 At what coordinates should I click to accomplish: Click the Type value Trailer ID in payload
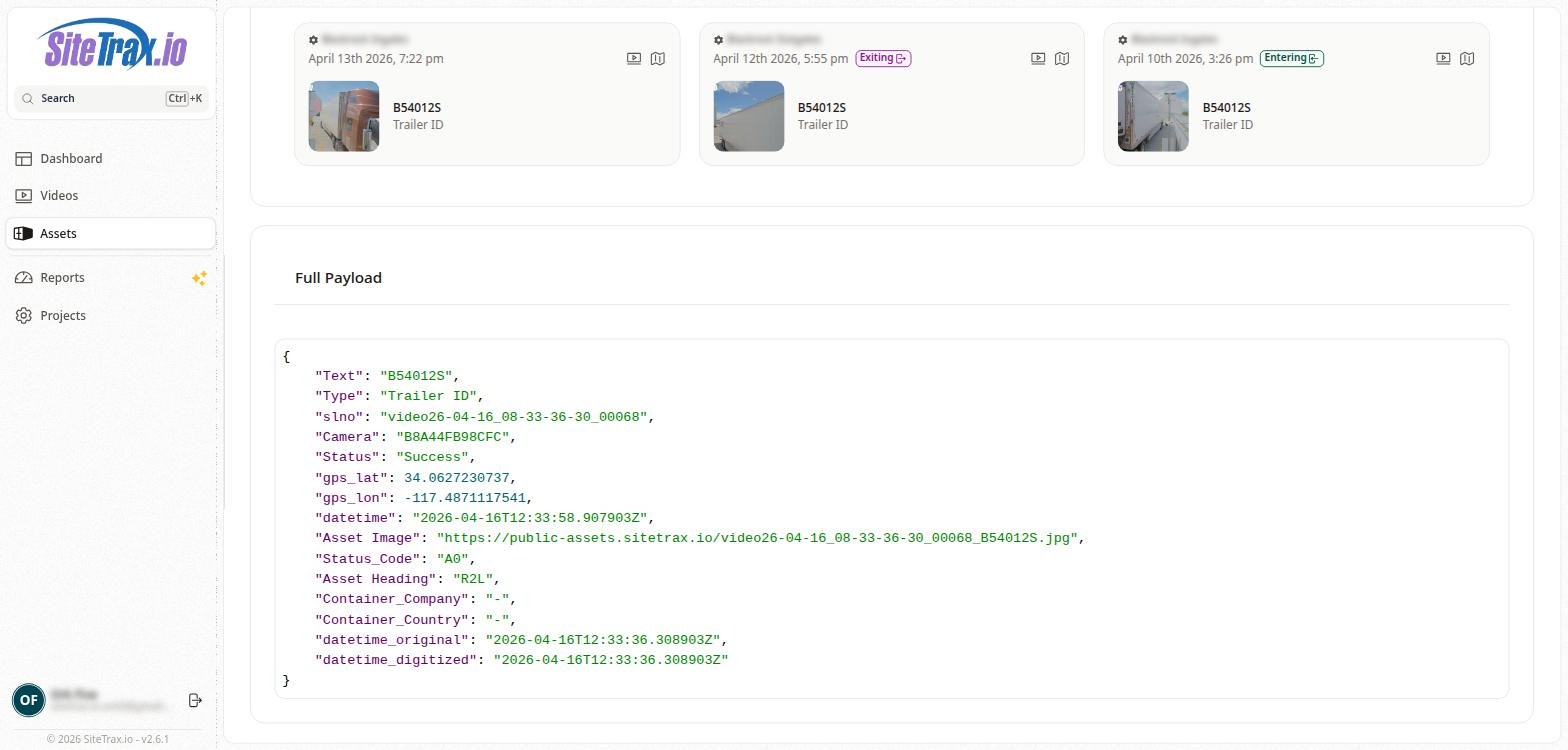428,396
